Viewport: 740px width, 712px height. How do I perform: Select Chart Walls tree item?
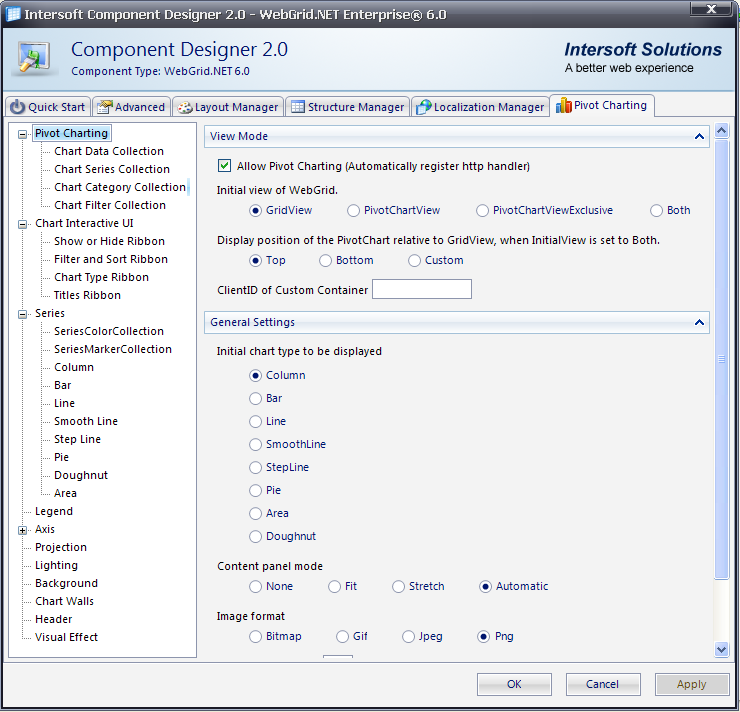pos(65,601)
